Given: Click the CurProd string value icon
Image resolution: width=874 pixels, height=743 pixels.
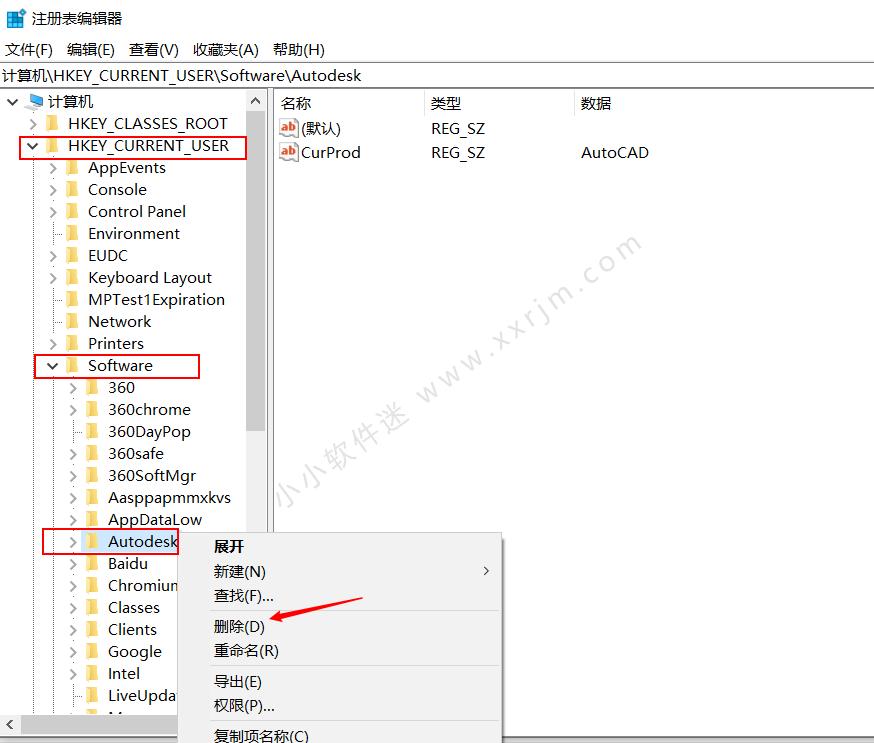Looking at the screenshot, I should click(x=288, y=153).
